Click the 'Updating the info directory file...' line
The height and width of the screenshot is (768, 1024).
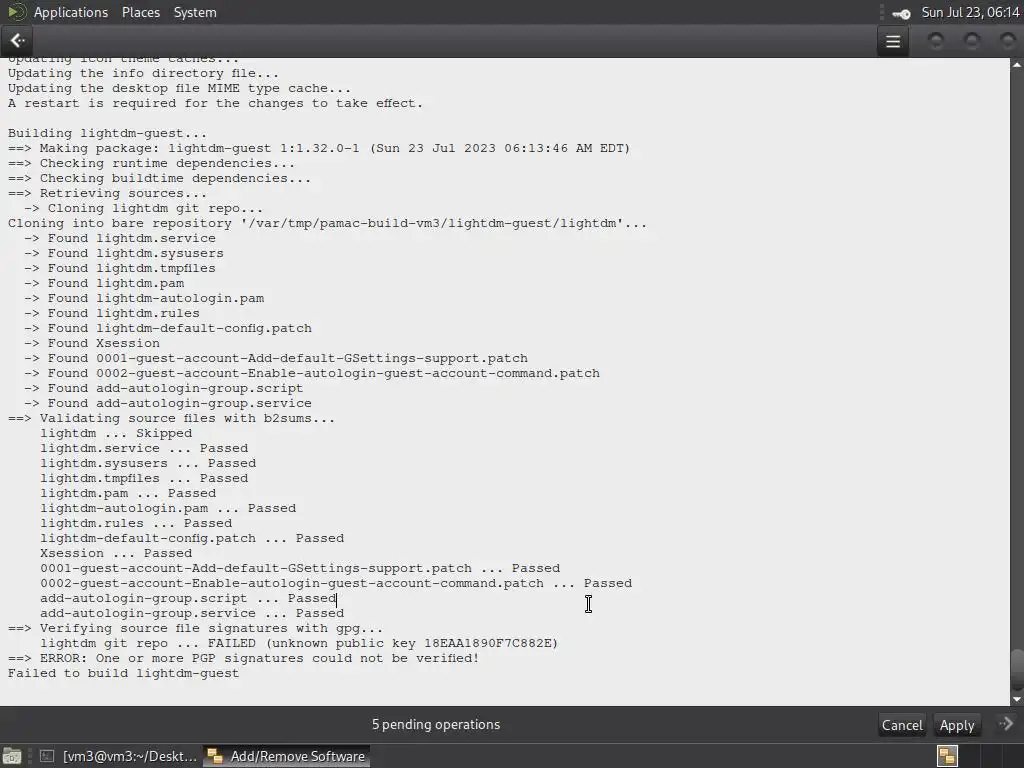(143, 73)
